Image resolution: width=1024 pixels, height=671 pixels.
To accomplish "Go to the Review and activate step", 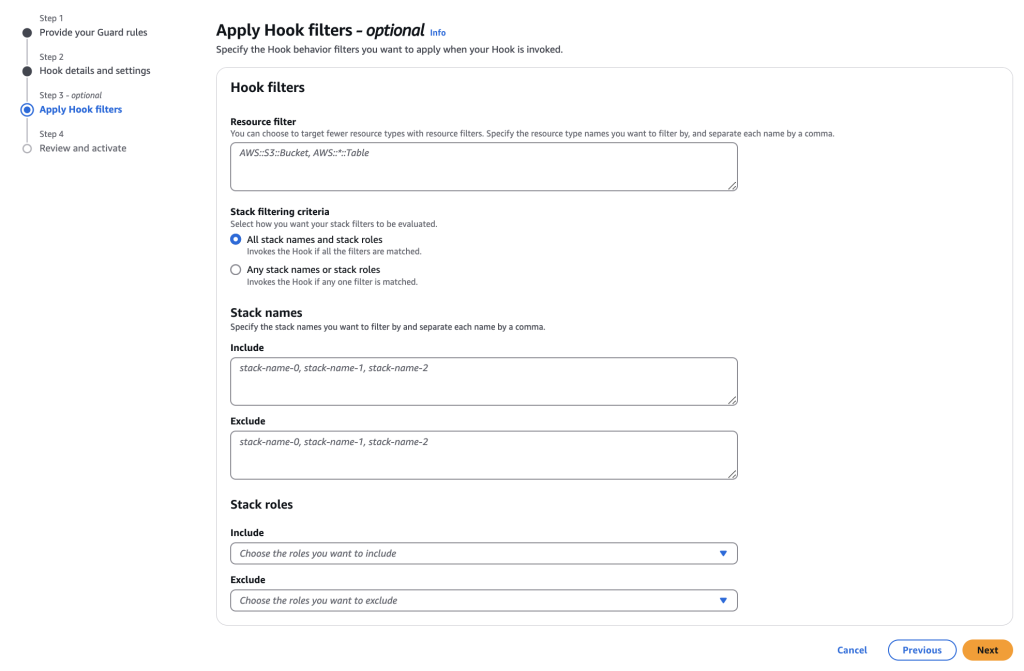I will coord(83,147).
